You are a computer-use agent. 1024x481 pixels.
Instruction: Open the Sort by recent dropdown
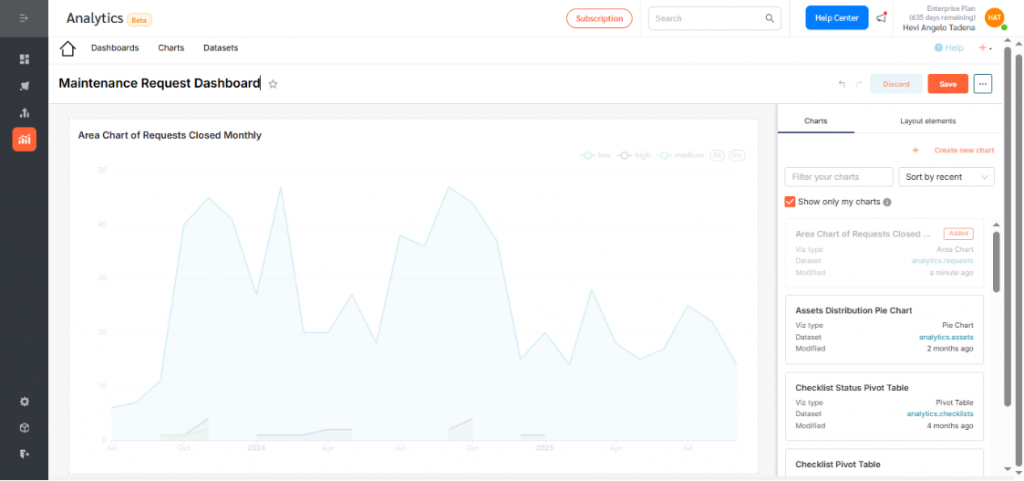(x=946, y=177)
